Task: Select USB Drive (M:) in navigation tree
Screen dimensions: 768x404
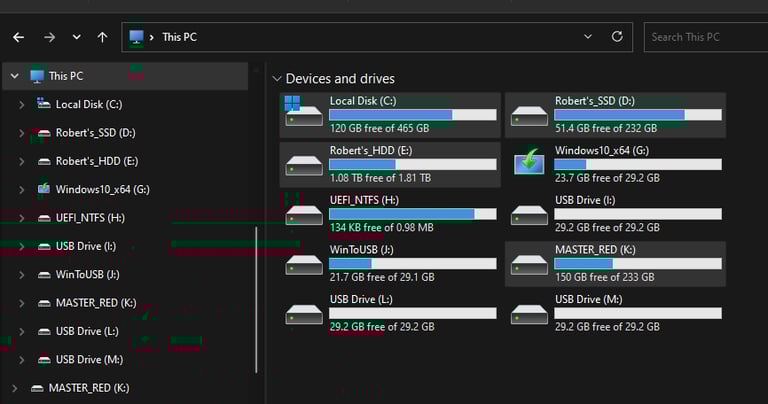Action: coord(89,360)
